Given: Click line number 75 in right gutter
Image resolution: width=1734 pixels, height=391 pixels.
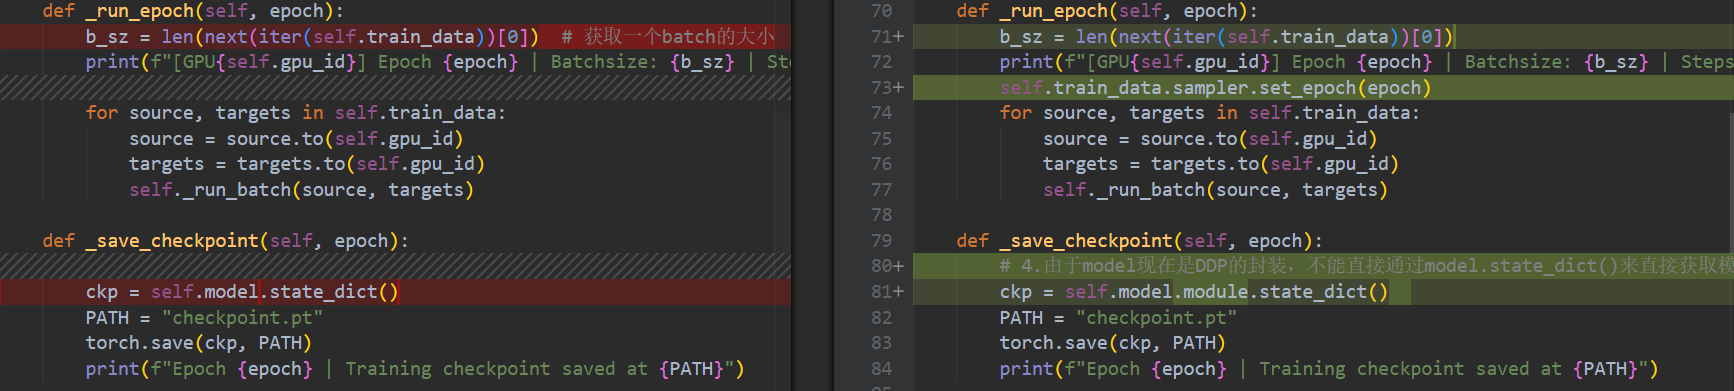Looking at the screenshot, I should (881, 139).
